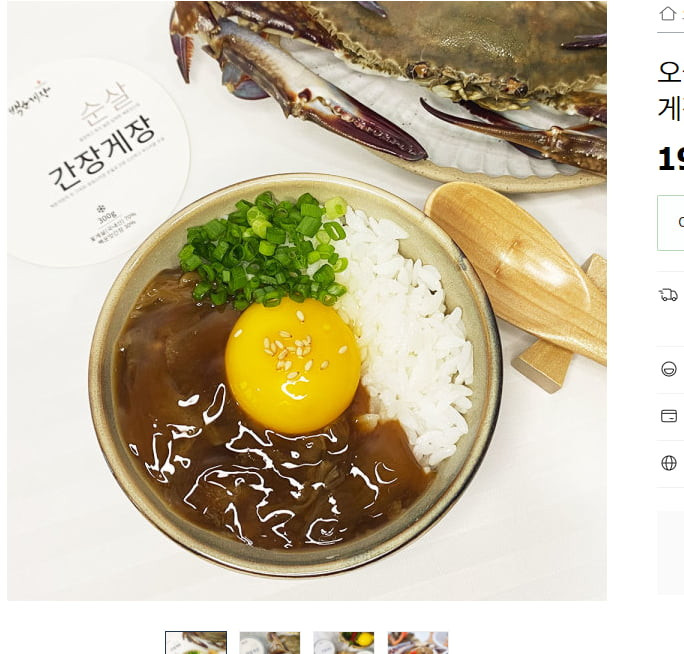Screen dimensions: 684x654
Task: Click the credit card payment icon
Action: tap(669, 416)
